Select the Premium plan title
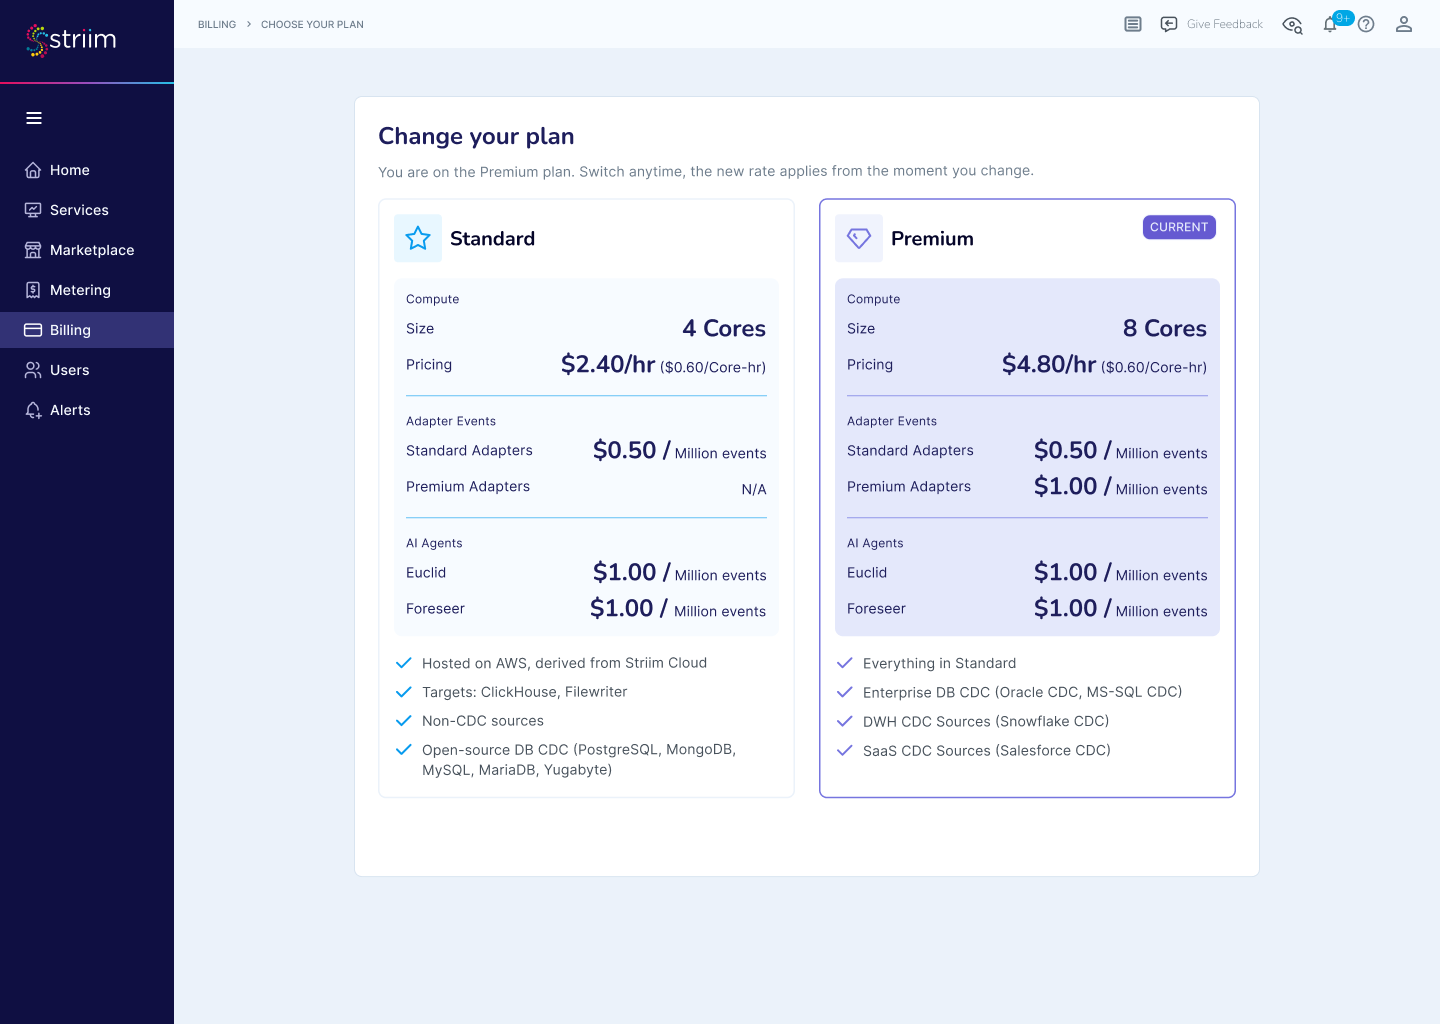Screen dimensions: 1440x1024 coord(932,238)
